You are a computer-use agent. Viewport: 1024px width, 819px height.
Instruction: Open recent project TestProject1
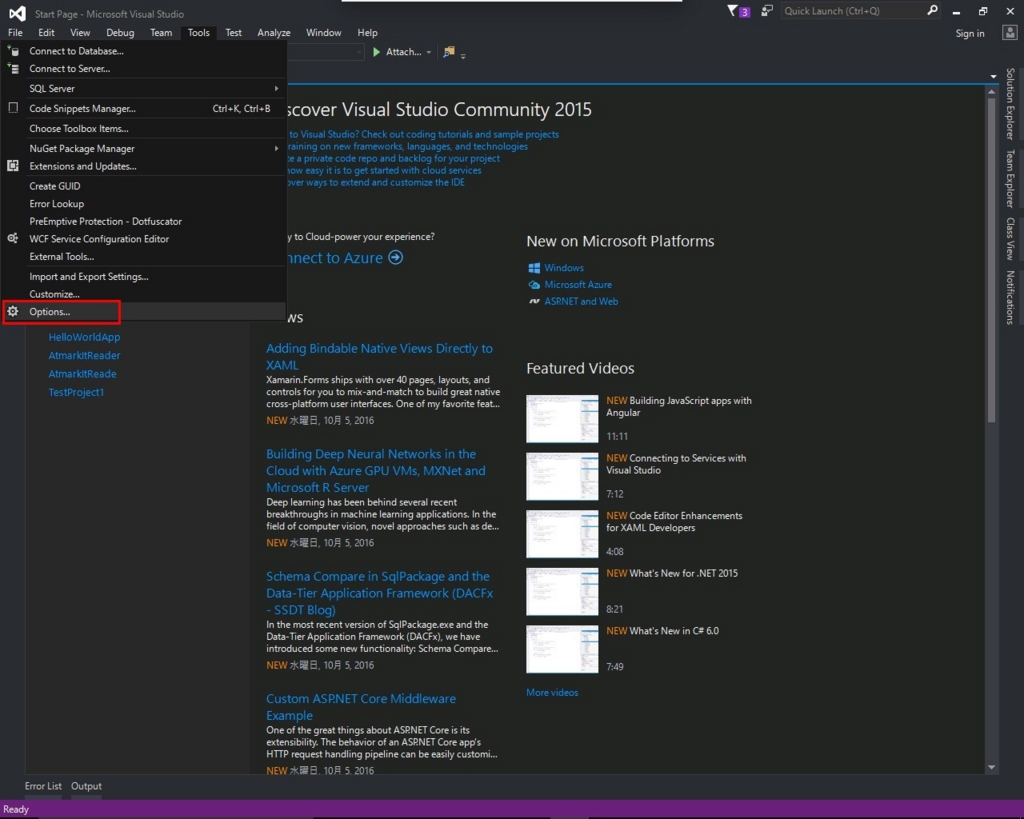click(76, 392)
